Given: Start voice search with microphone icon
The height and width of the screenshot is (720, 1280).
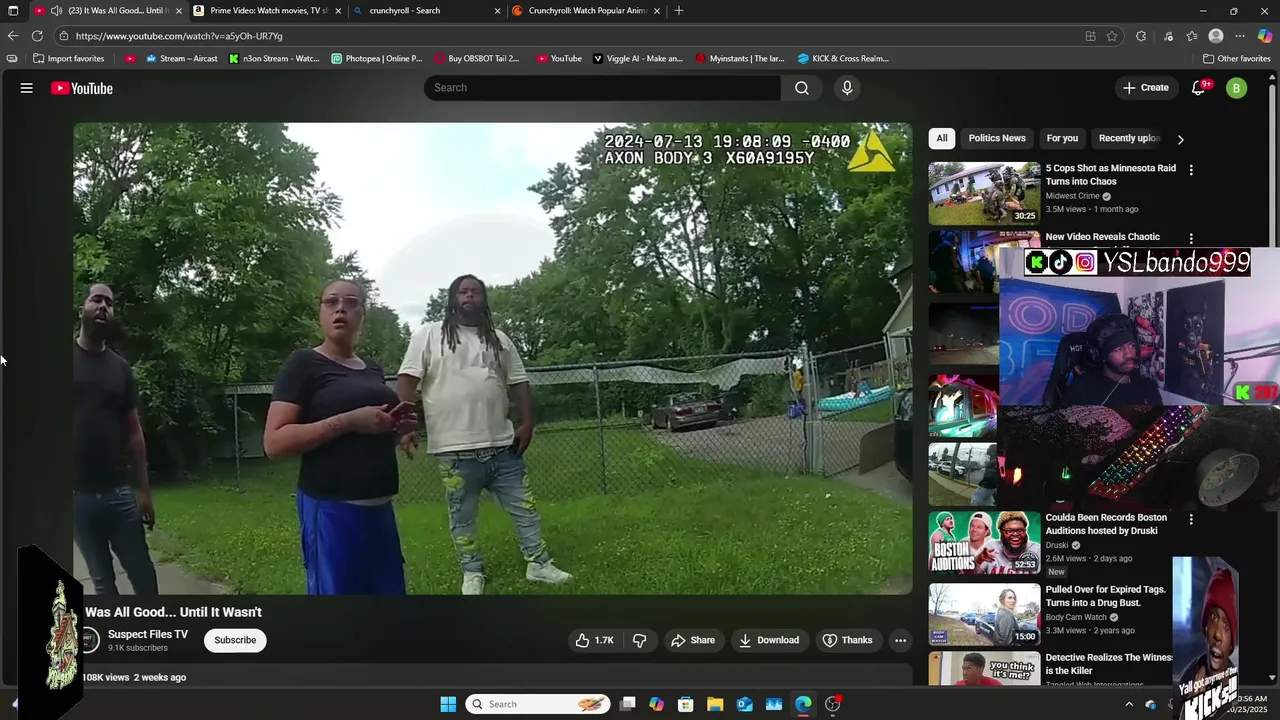Looking at the screenshot, I should [x=847, y=88].
